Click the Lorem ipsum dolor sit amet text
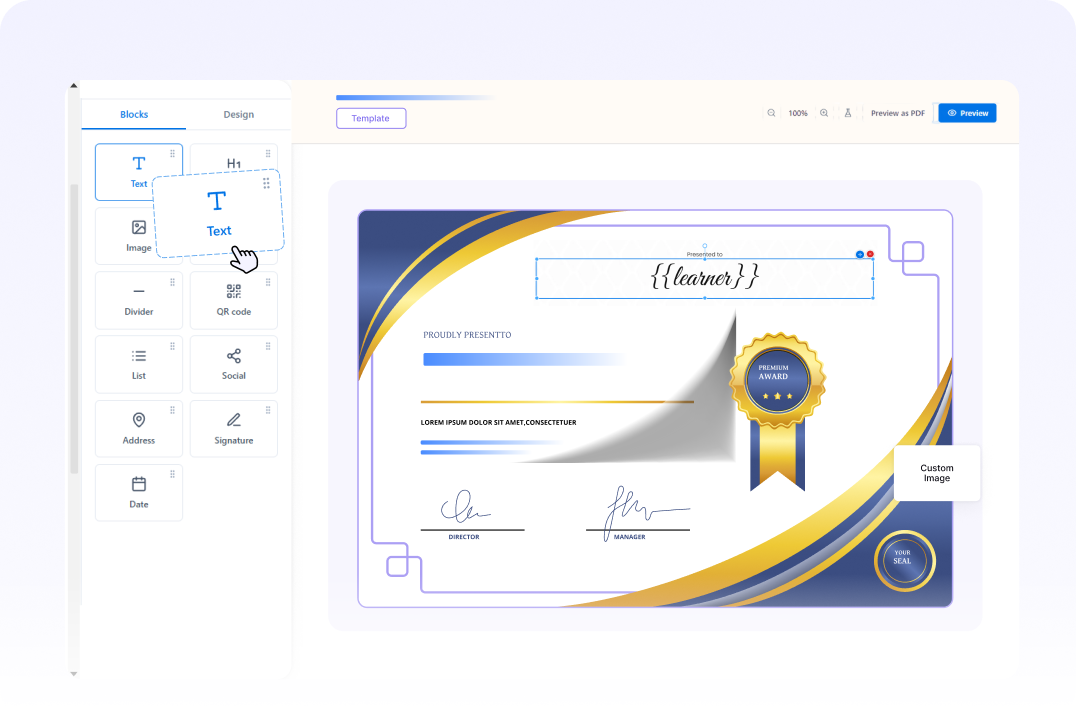The image size is (1076, 720). (498, 423)
